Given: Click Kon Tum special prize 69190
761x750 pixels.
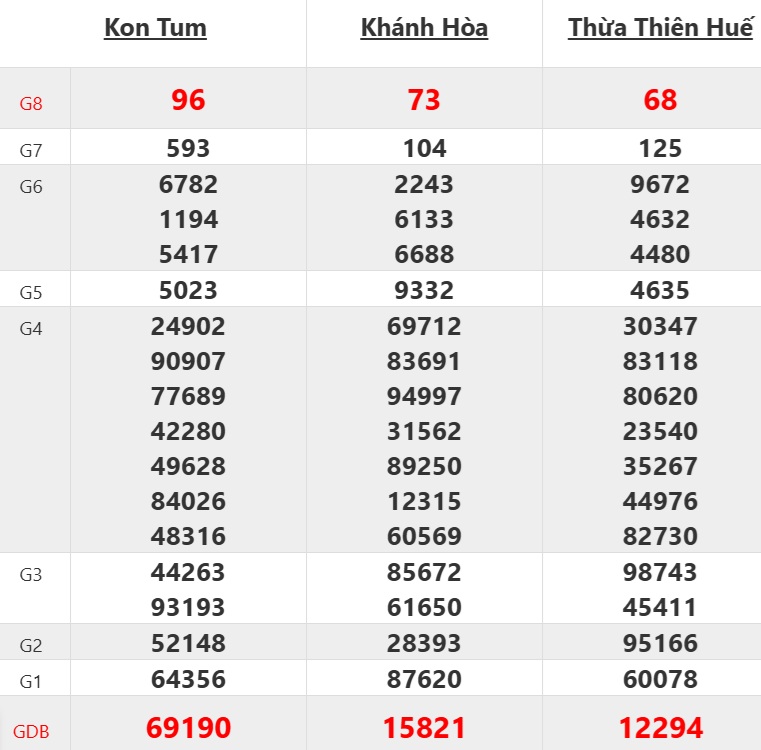Looking at the screenshot, I should click(x=188, y=727).
